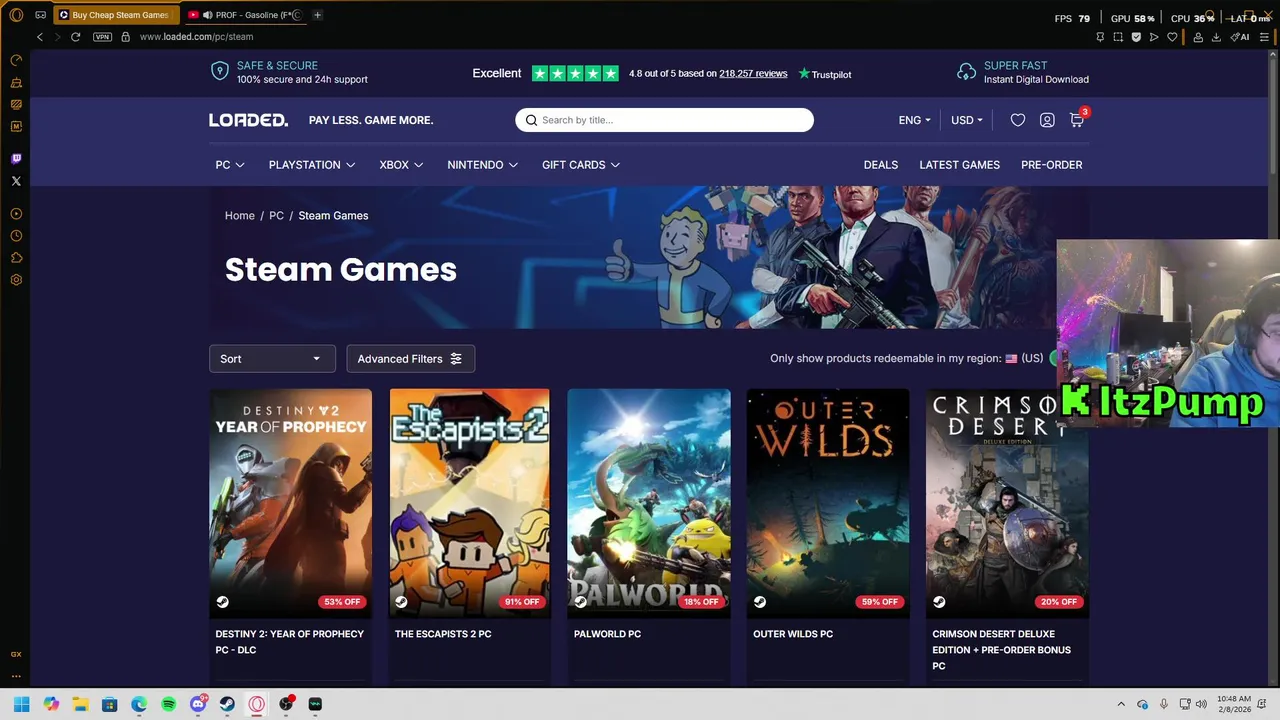Toggle VPN badge in address bar

(102, 37)
